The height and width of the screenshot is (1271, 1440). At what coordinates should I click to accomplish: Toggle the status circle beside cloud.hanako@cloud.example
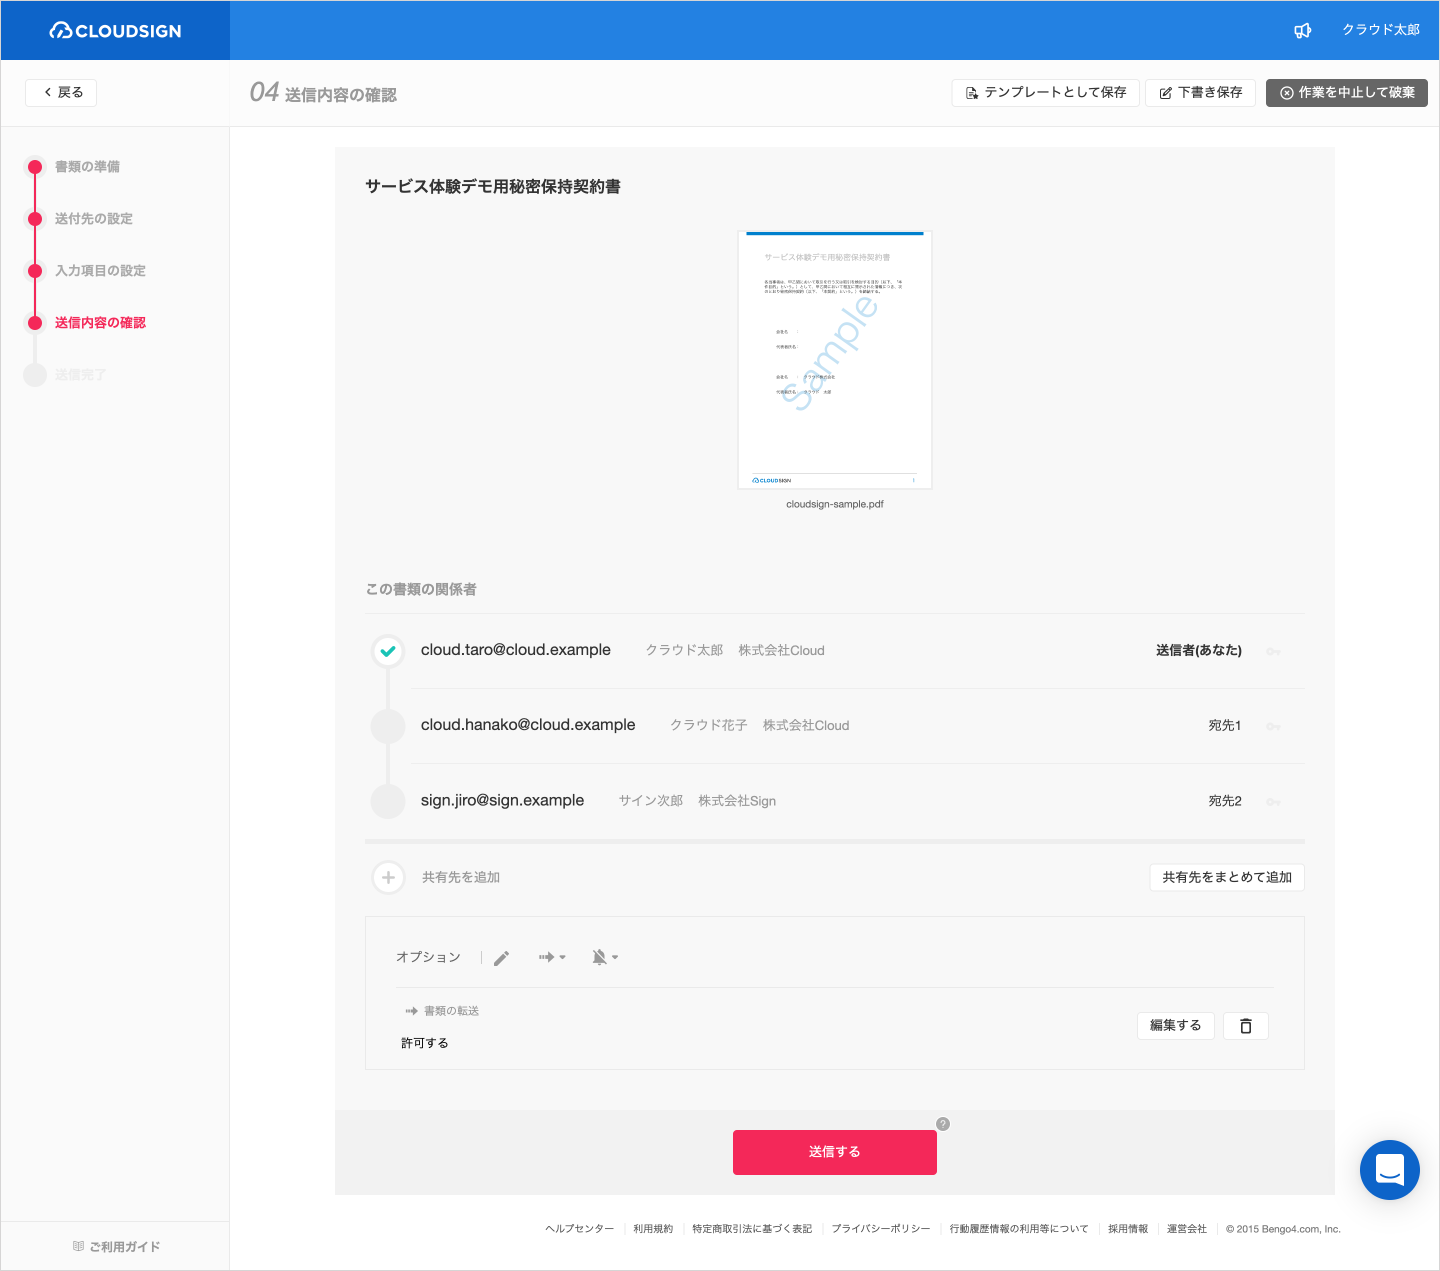[388, 726]
